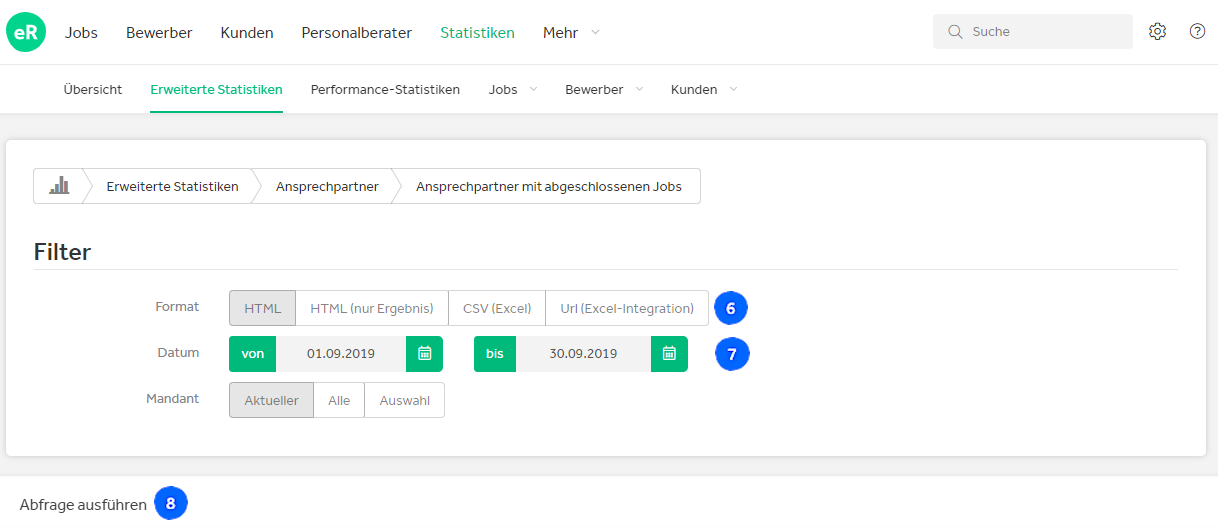Screen dimensions: 1218x528
Task: Click the search magnifier icon
Action: coord(955,32)
